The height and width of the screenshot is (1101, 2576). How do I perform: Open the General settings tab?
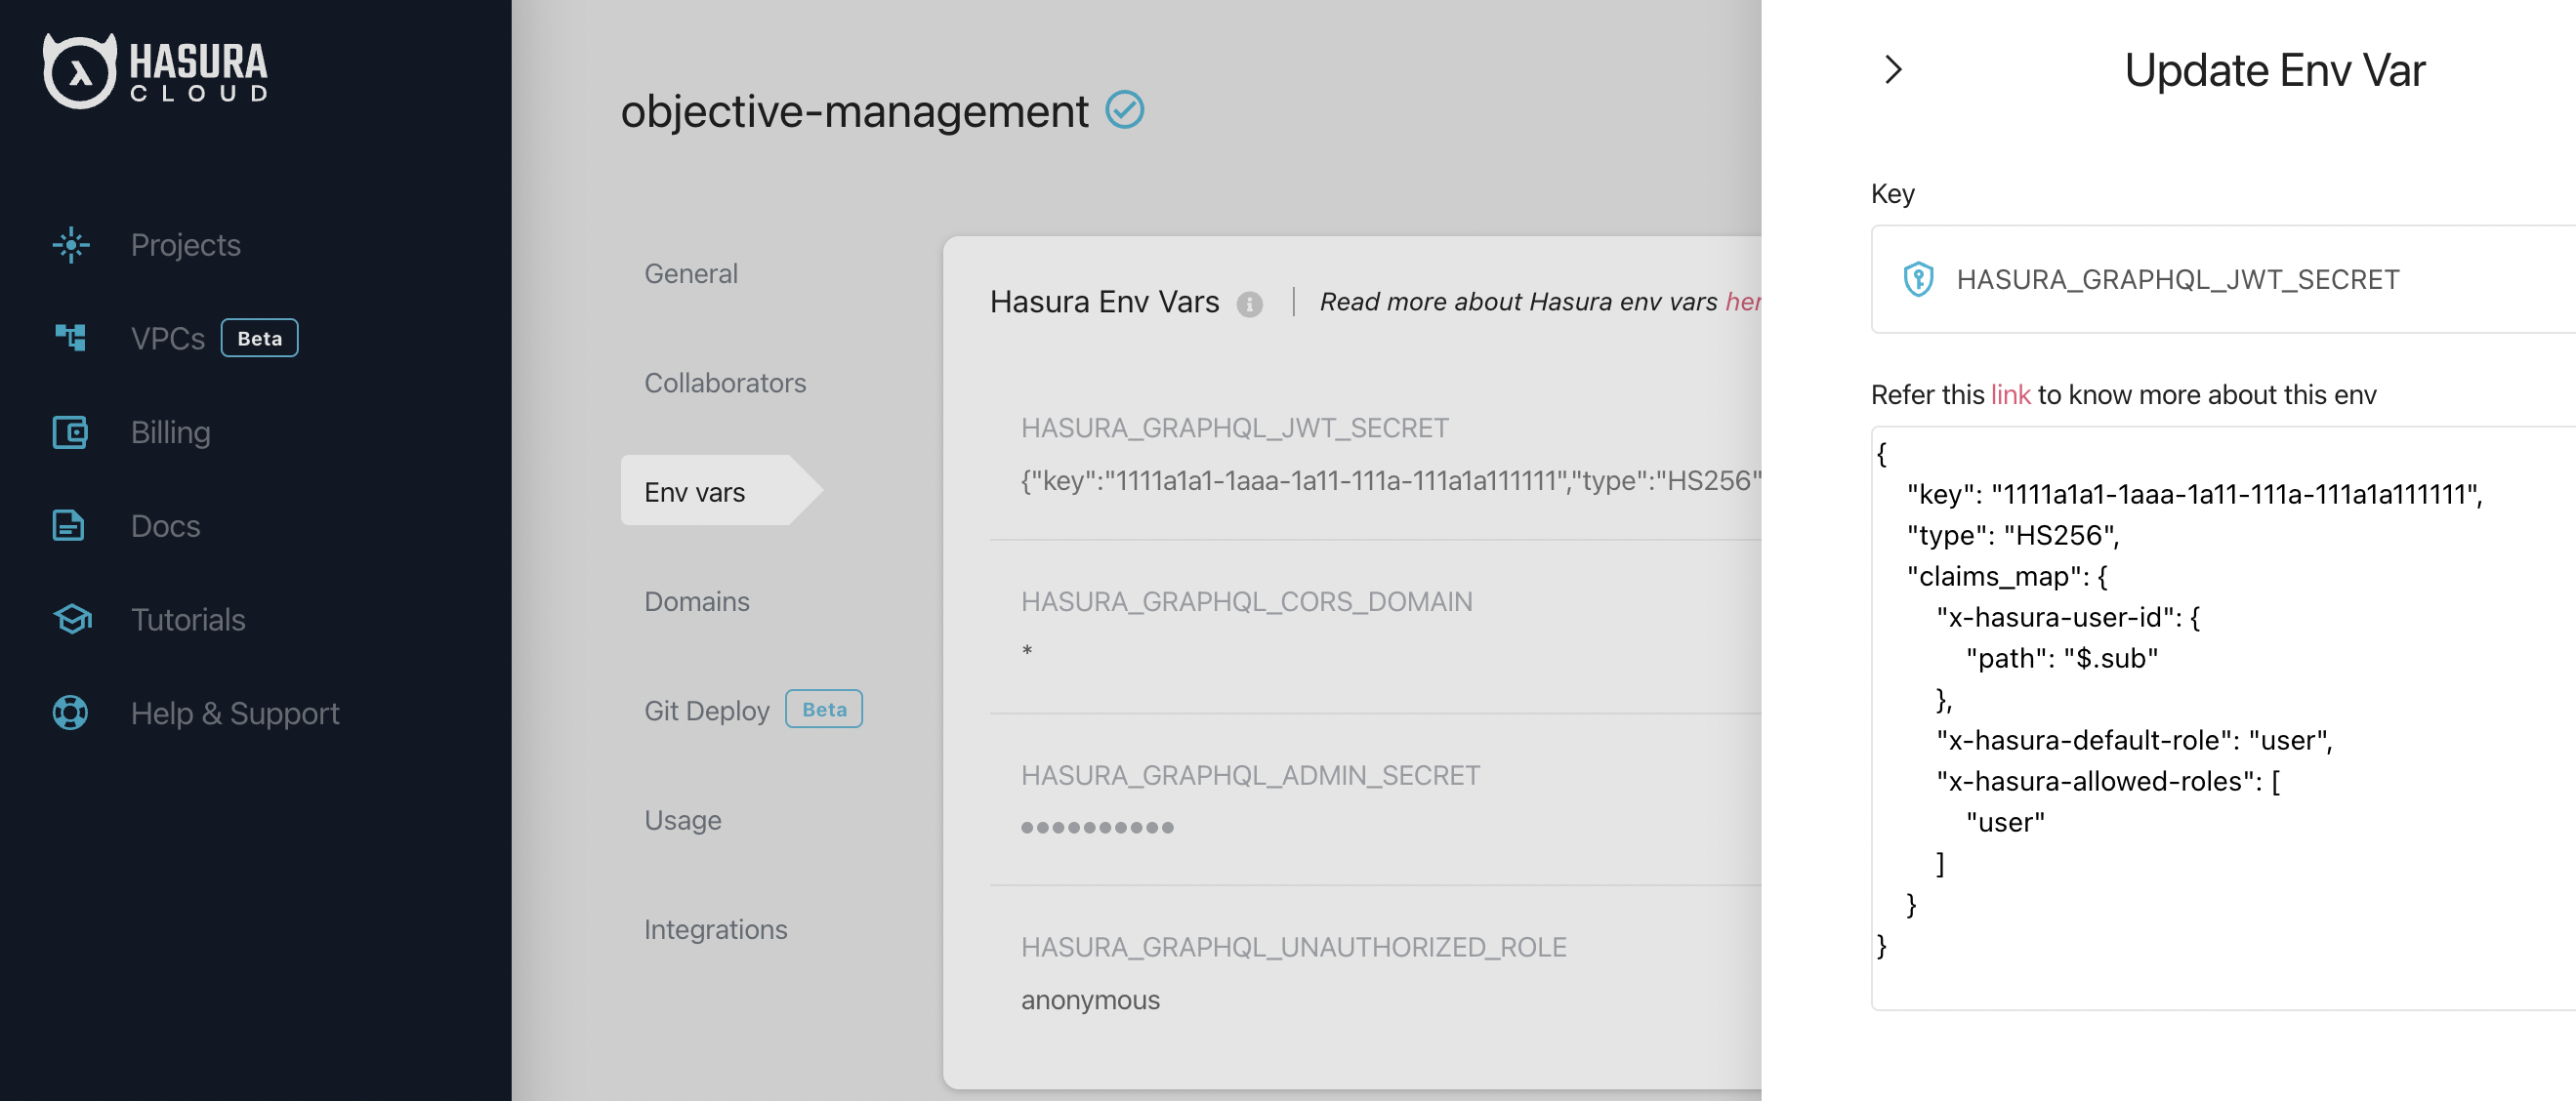click(691, 273)
